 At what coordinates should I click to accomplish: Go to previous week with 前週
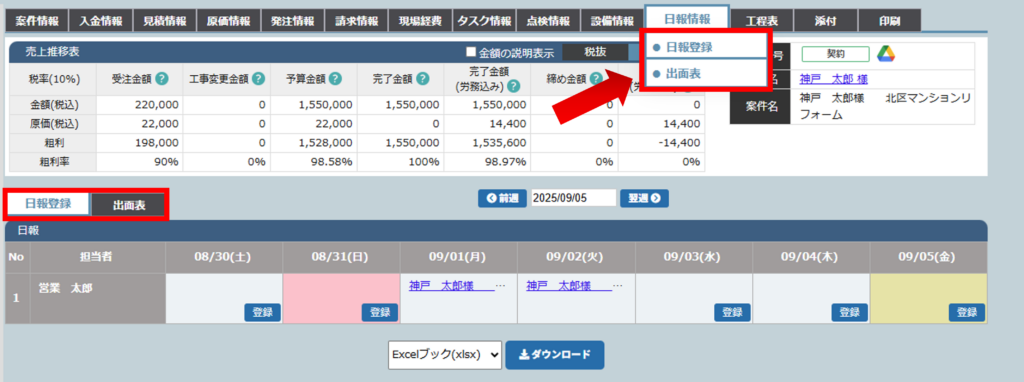tap(502, 198)
